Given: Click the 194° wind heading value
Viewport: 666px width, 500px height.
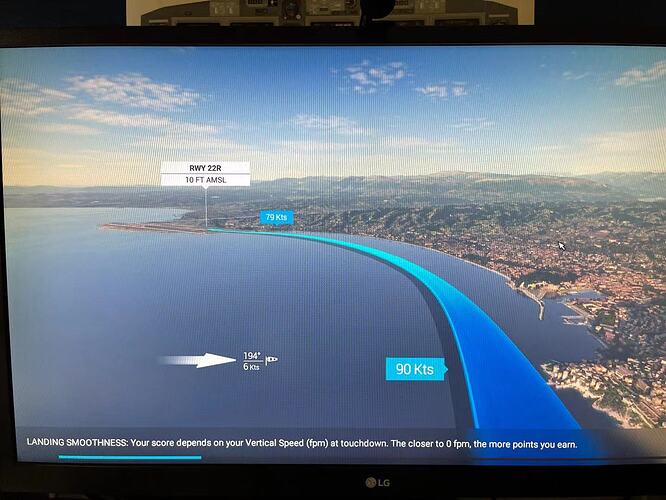Looking at the screenshot, I should pos(252,356).
